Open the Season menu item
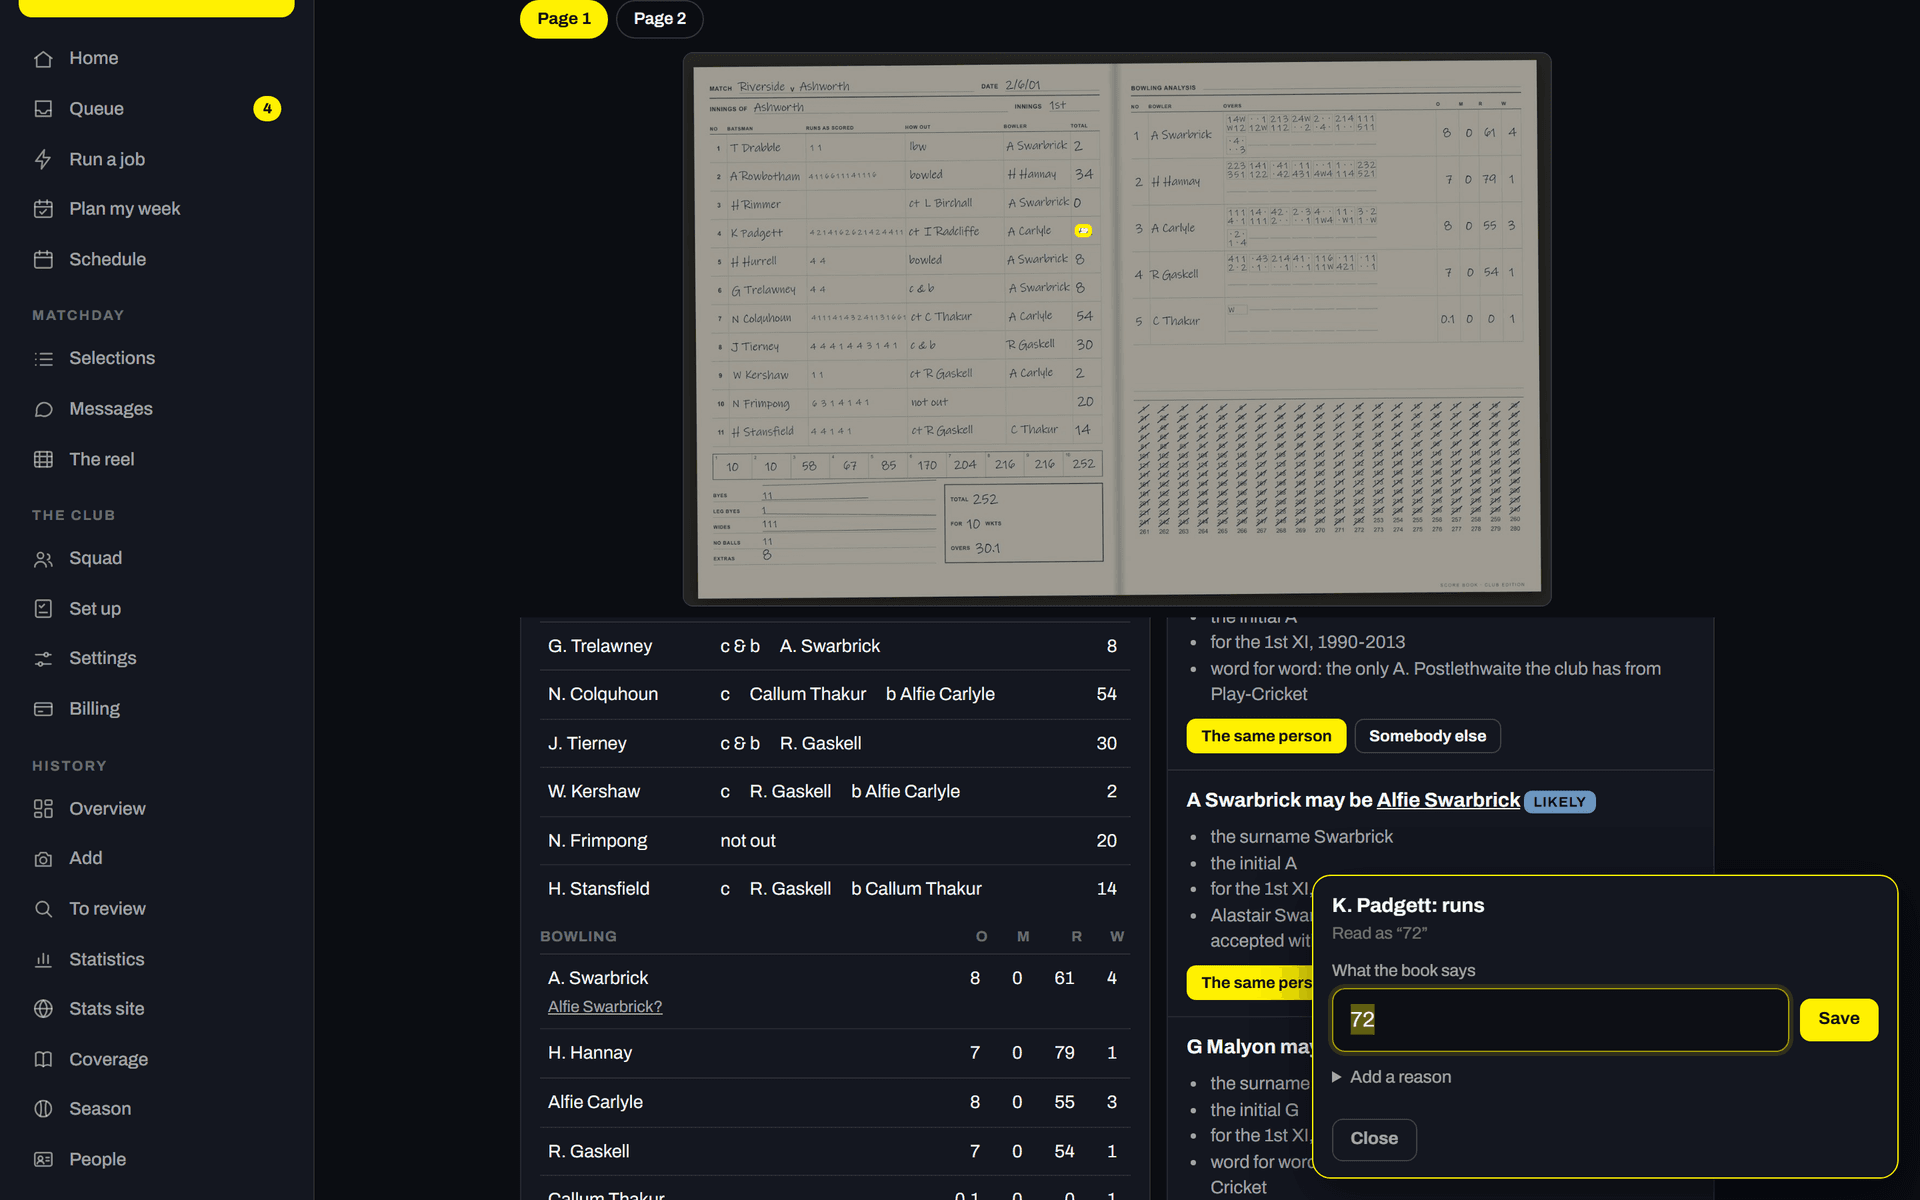Viewport: 1920px width, 1200px height. [157, 1109]
